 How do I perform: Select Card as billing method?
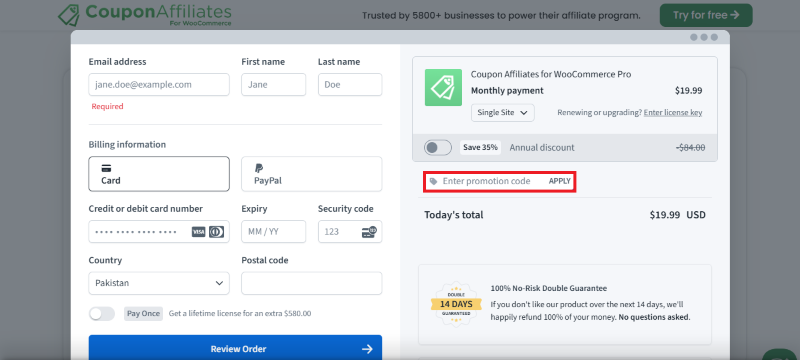point(159,174)
